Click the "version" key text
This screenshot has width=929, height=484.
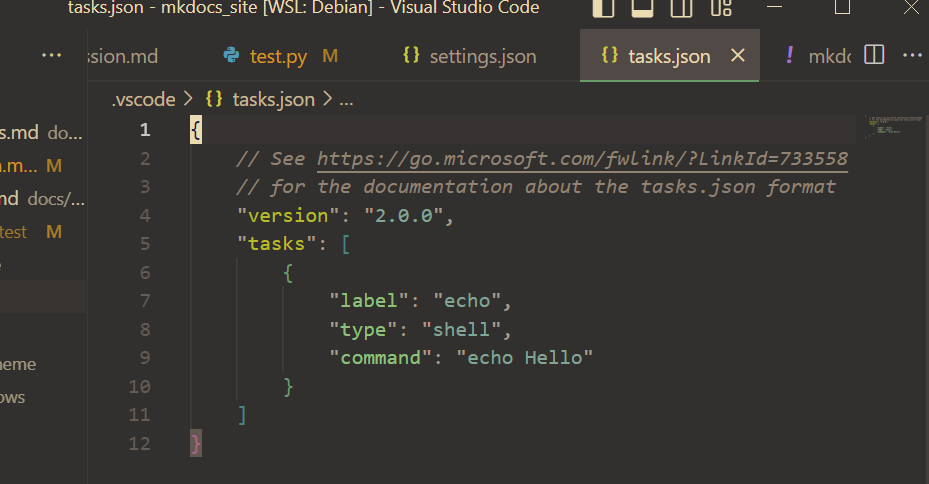288,216
